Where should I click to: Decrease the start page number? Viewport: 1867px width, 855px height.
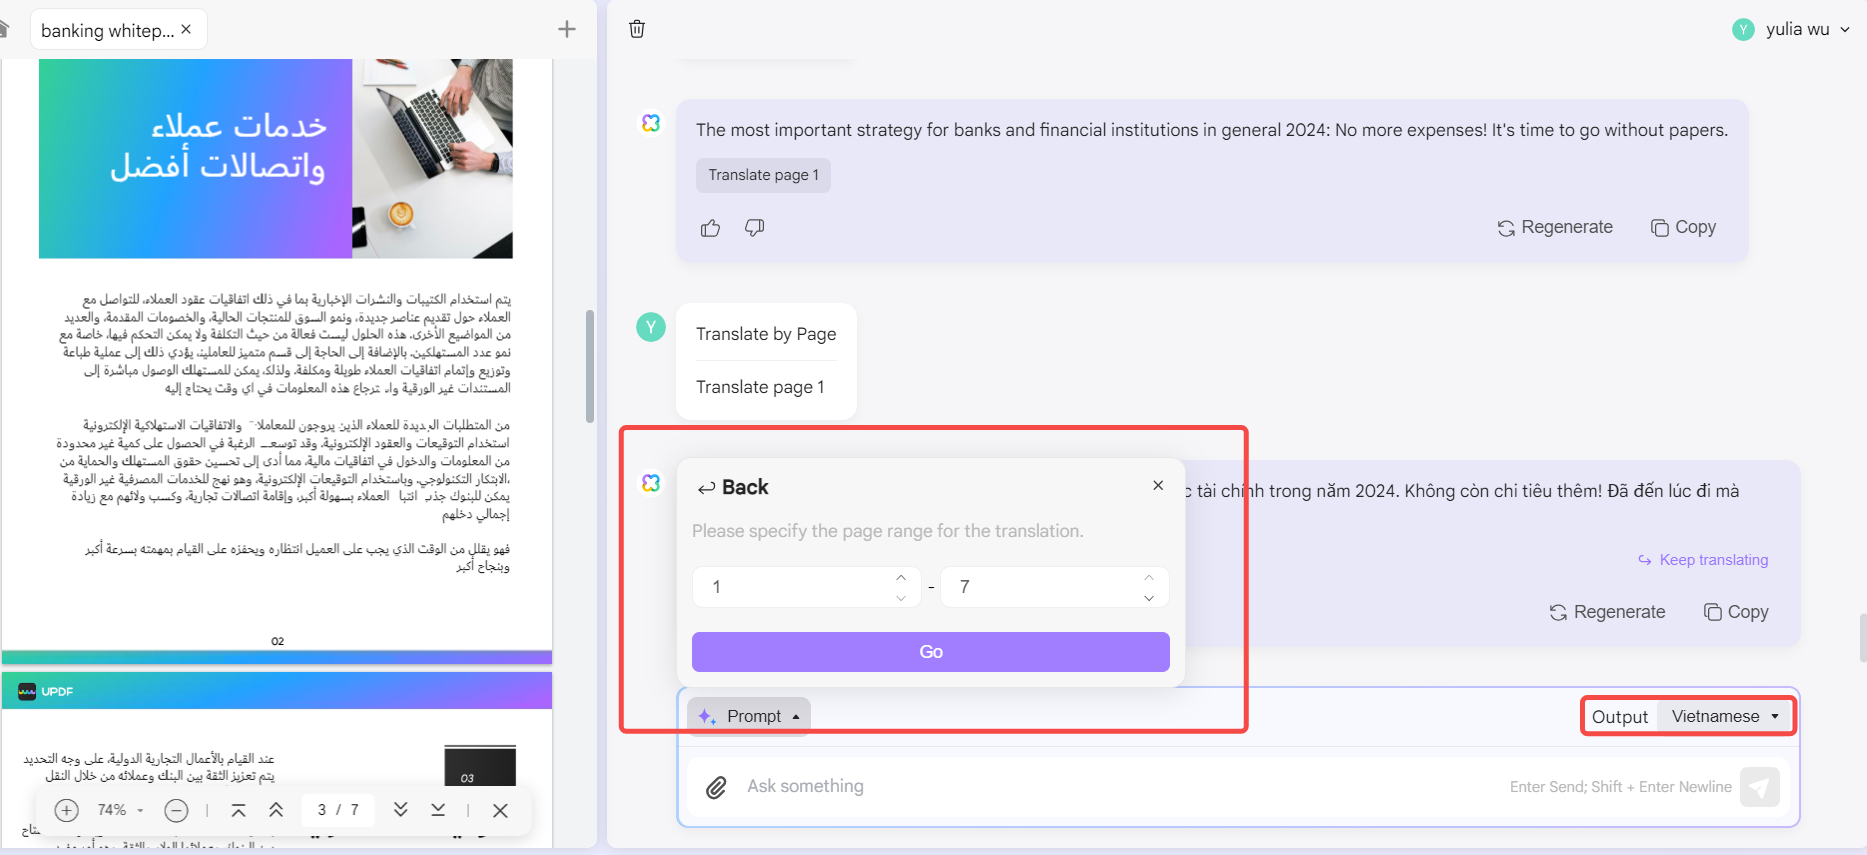(x=901, y=598)
